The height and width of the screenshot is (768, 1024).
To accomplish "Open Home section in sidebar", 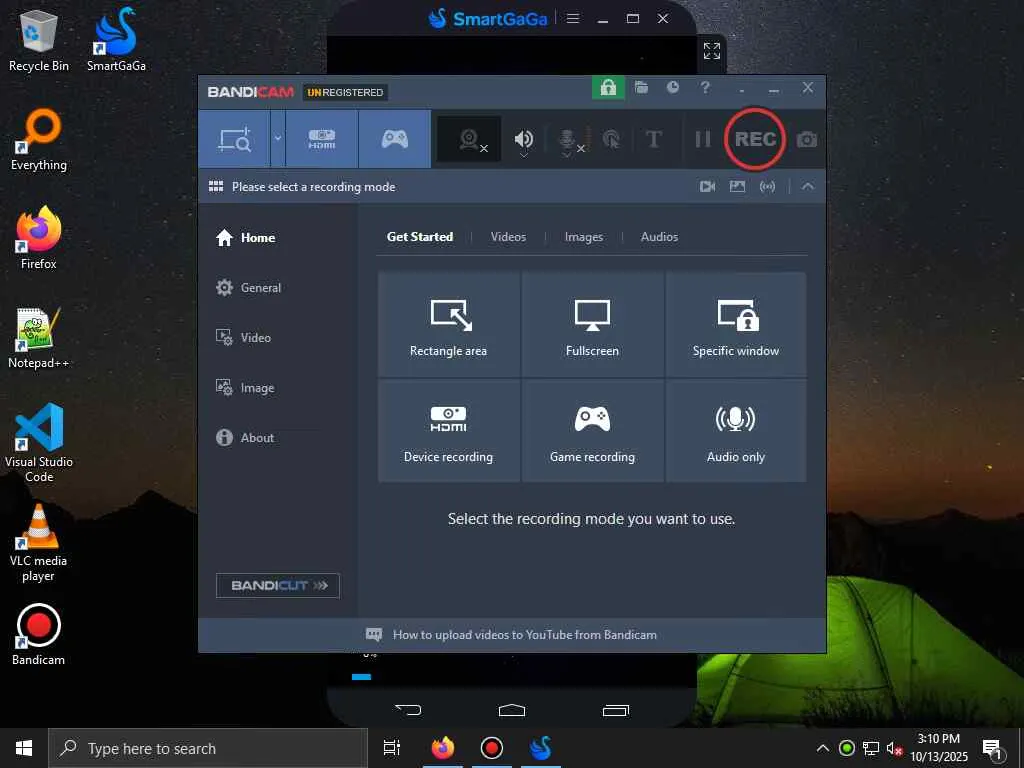I will pyautogui.click(x=246, y=238).
